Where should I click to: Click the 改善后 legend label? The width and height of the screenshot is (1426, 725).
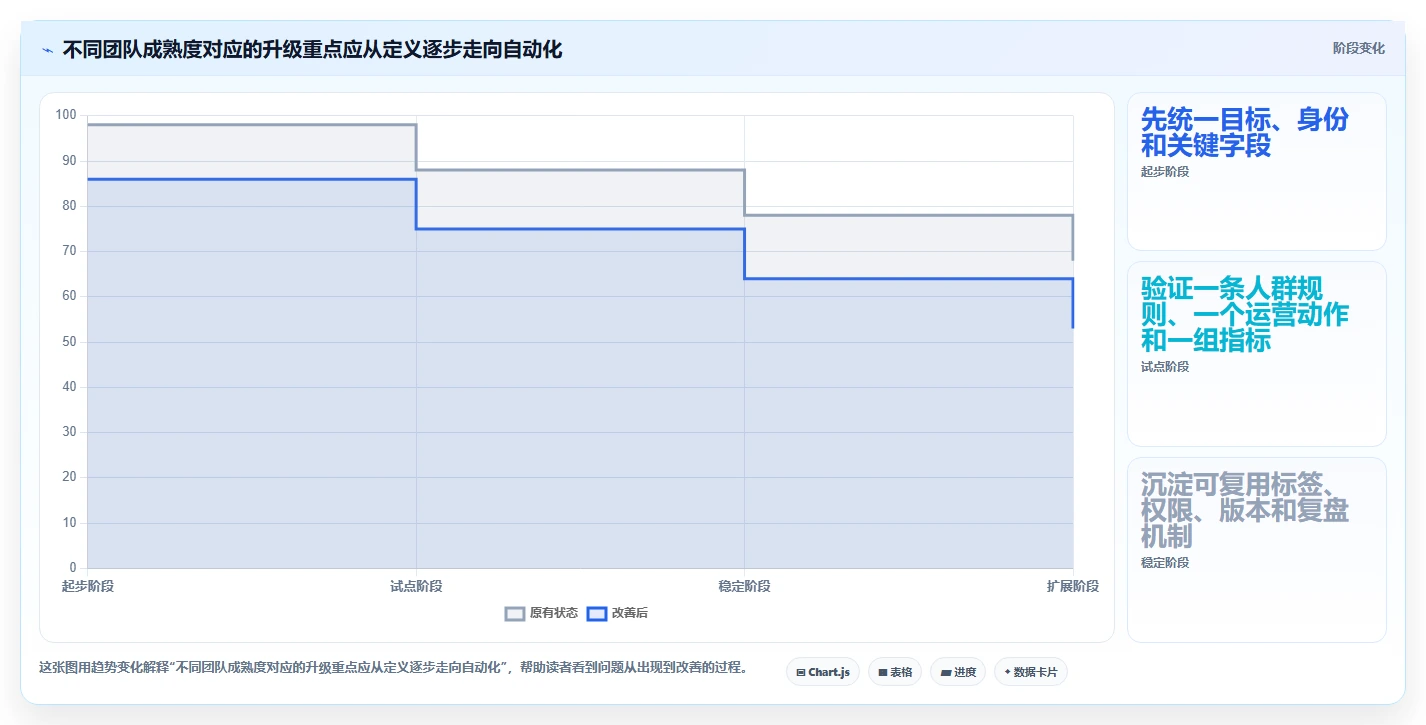(x=630, y=613)
